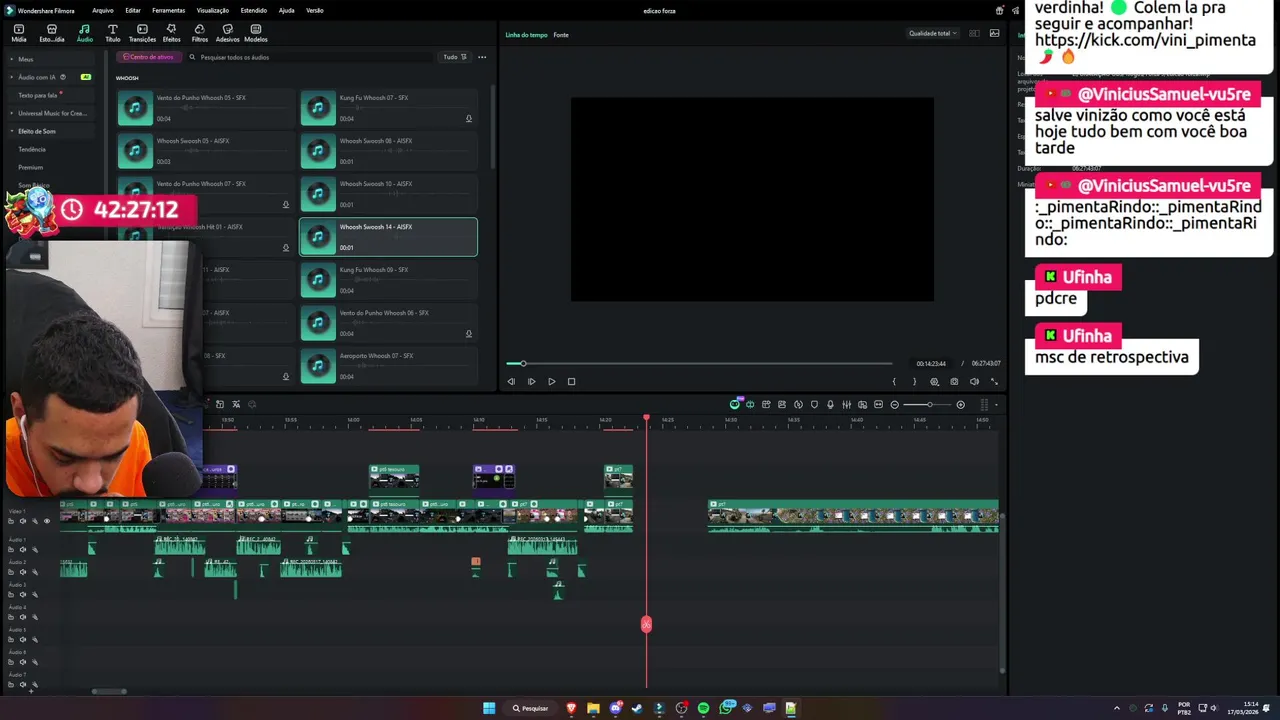Open the Título library
The width and height of the screenshot is (1280, 720).
(x=112, y=33)
